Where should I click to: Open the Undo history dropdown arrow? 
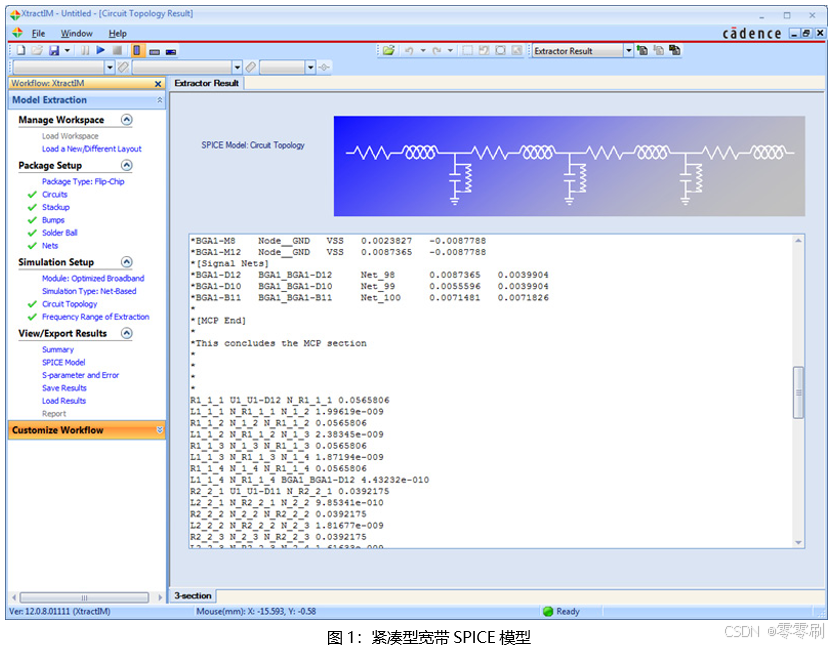[x=423, y=51]
